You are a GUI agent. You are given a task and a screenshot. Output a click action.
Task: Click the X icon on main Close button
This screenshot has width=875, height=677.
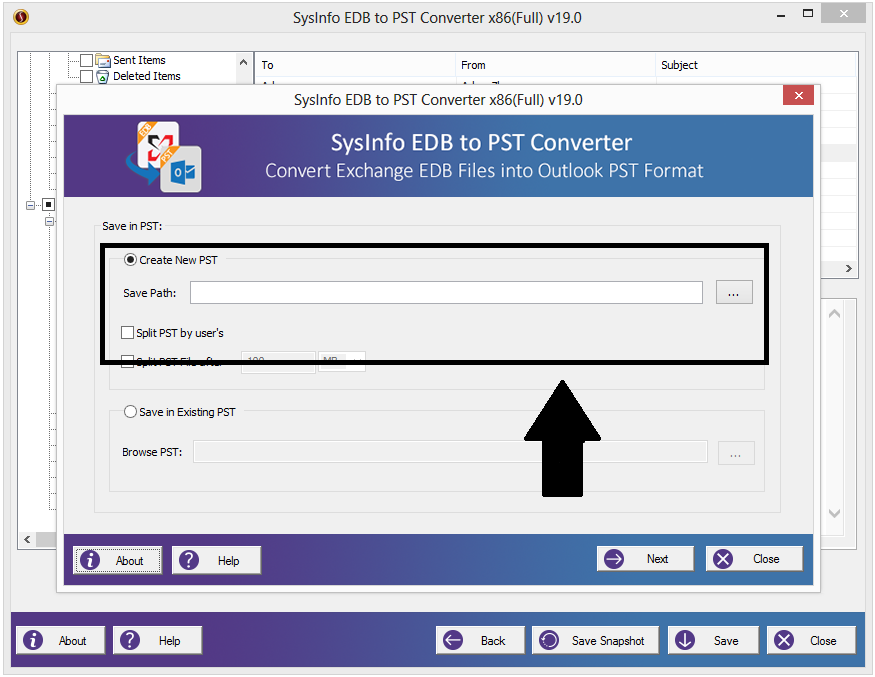tap(784, 640)
